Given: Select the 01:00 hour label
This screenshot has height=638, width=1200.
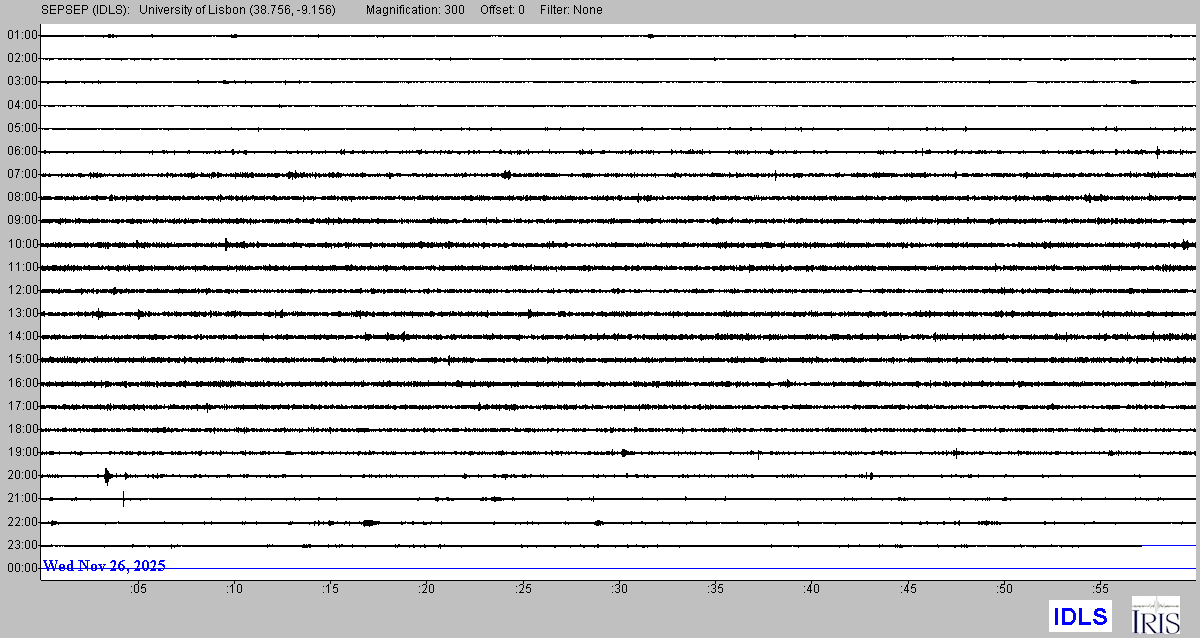Looking at the screenshot, I should tap(22, 35).
